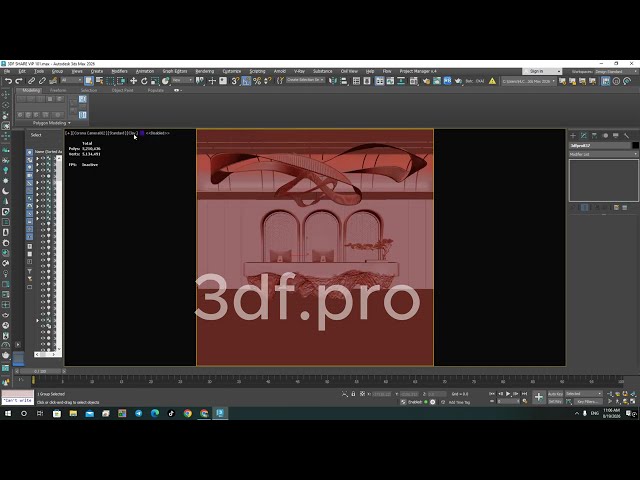This screenshot has width=640, height=480.
Task: Click the Undo arrow in the toolbar
Action: 8,81
